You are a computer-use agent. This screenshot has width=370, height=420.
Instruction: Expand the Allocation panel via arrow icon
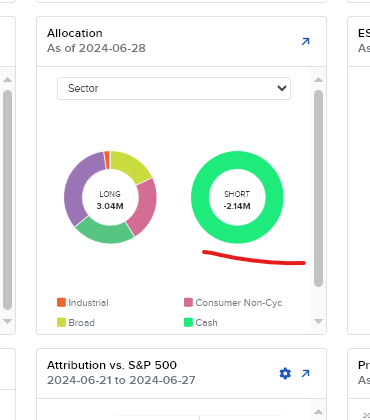pyautogui.click(x=305, y=41)
